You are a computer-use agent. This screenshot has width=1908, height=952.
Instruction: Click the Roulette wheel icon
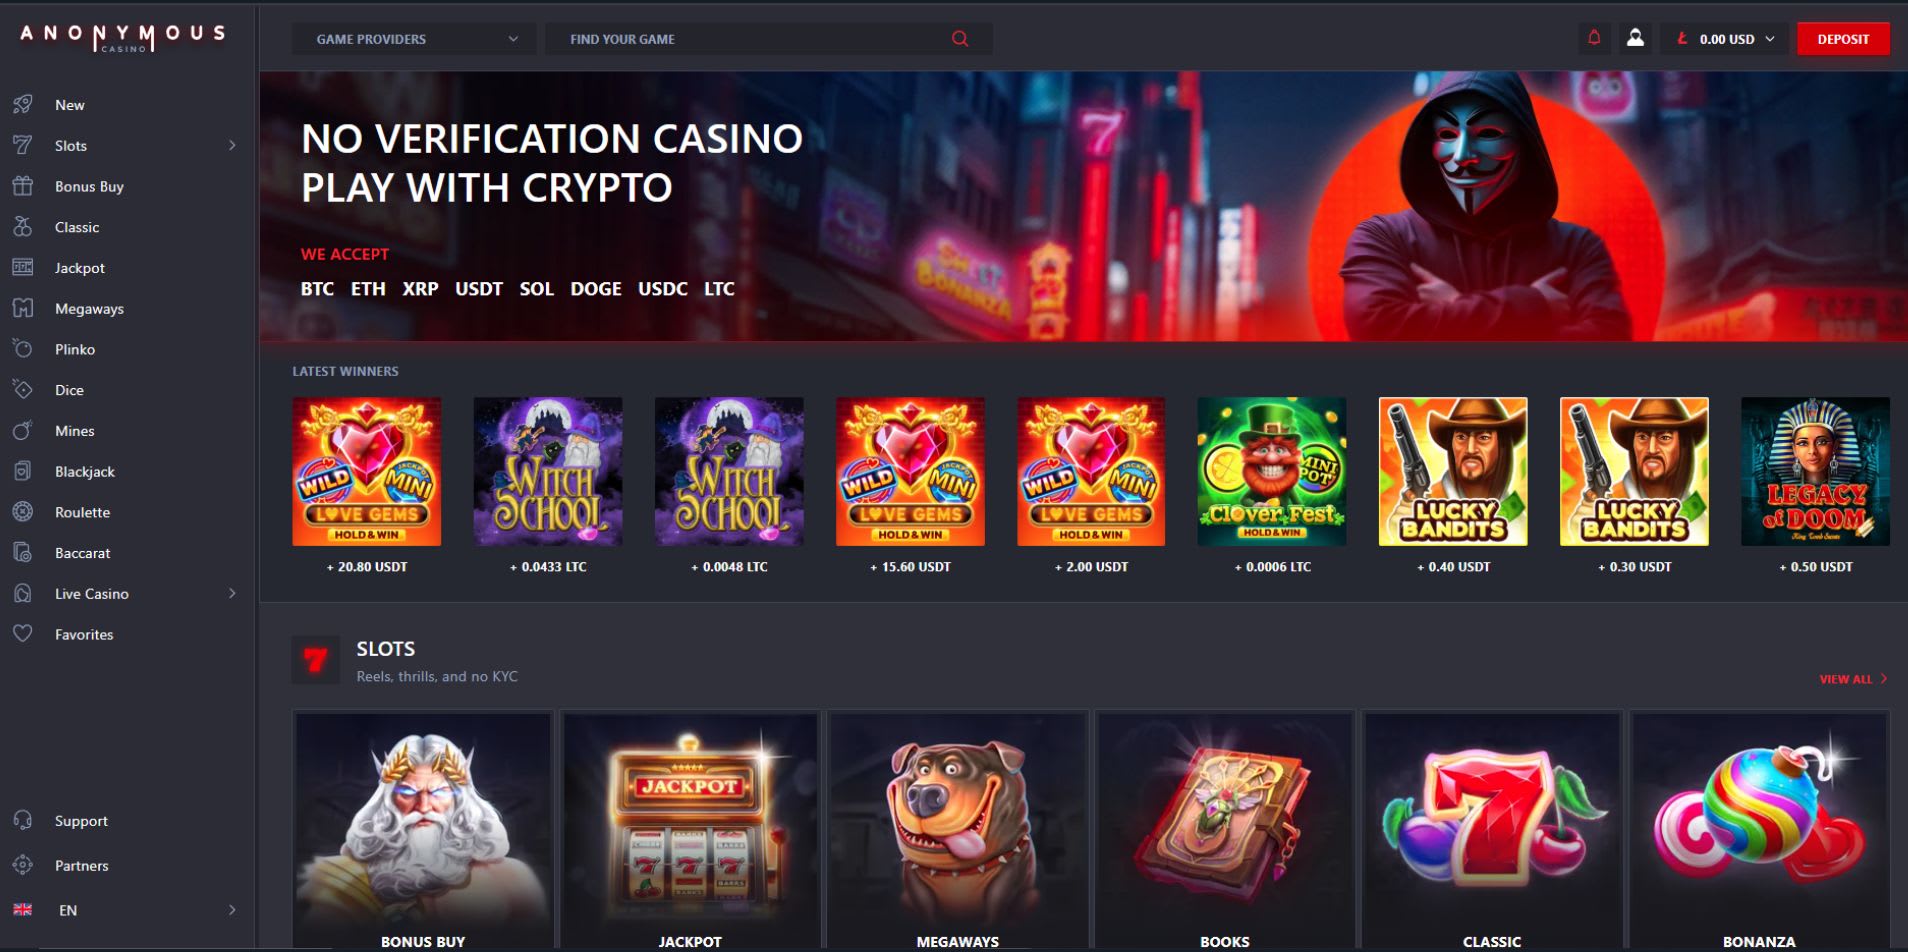click(x=23, y=512)
